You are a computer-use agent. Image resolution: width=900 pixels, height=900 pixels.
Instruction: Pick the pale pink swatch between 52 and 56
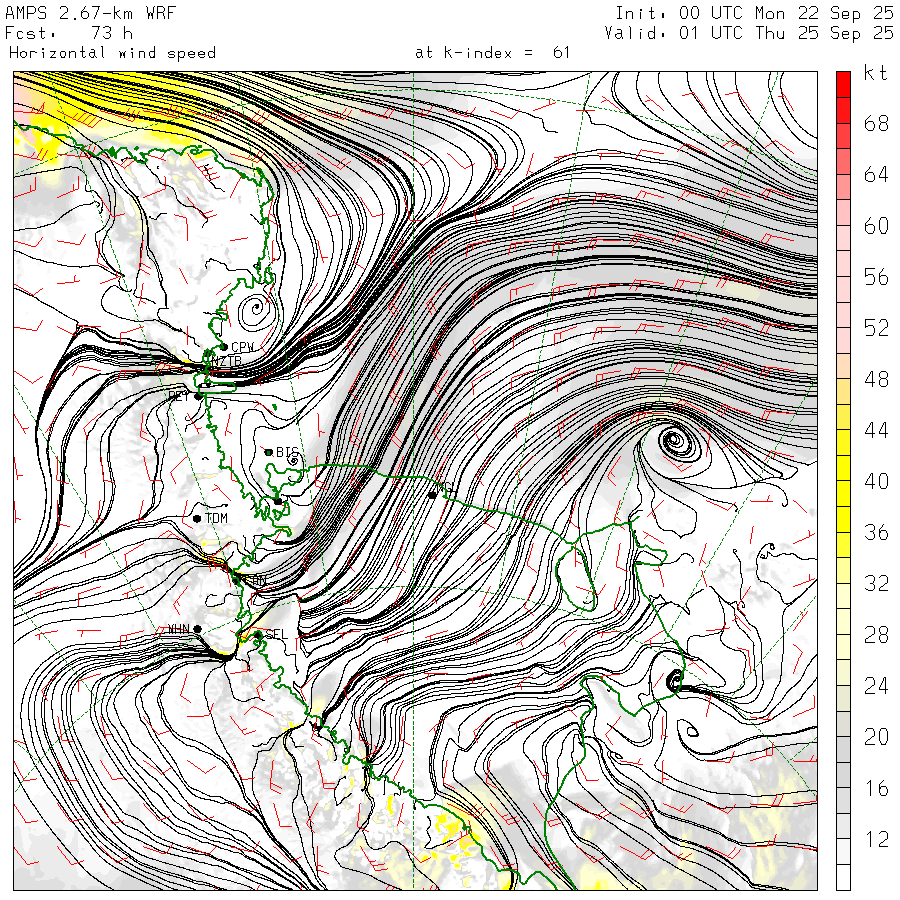click(x=843, y=289)
